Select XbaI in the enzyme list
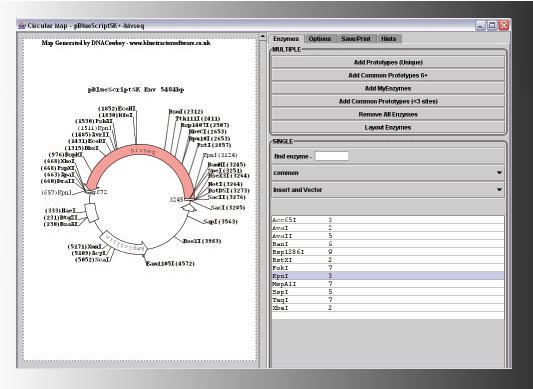The width and height of the screenshot is (533, 389). point(388,308)
